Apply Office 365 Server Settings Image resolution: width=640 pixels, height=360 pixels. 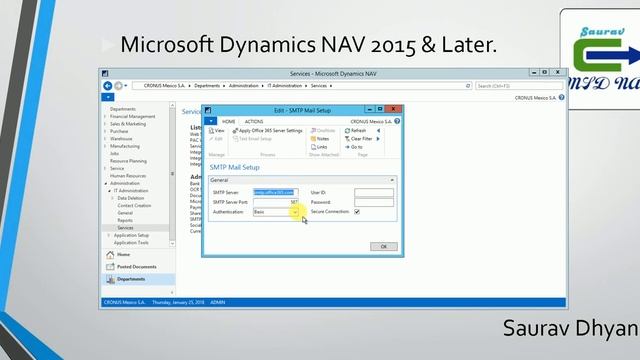coord(267,131)
